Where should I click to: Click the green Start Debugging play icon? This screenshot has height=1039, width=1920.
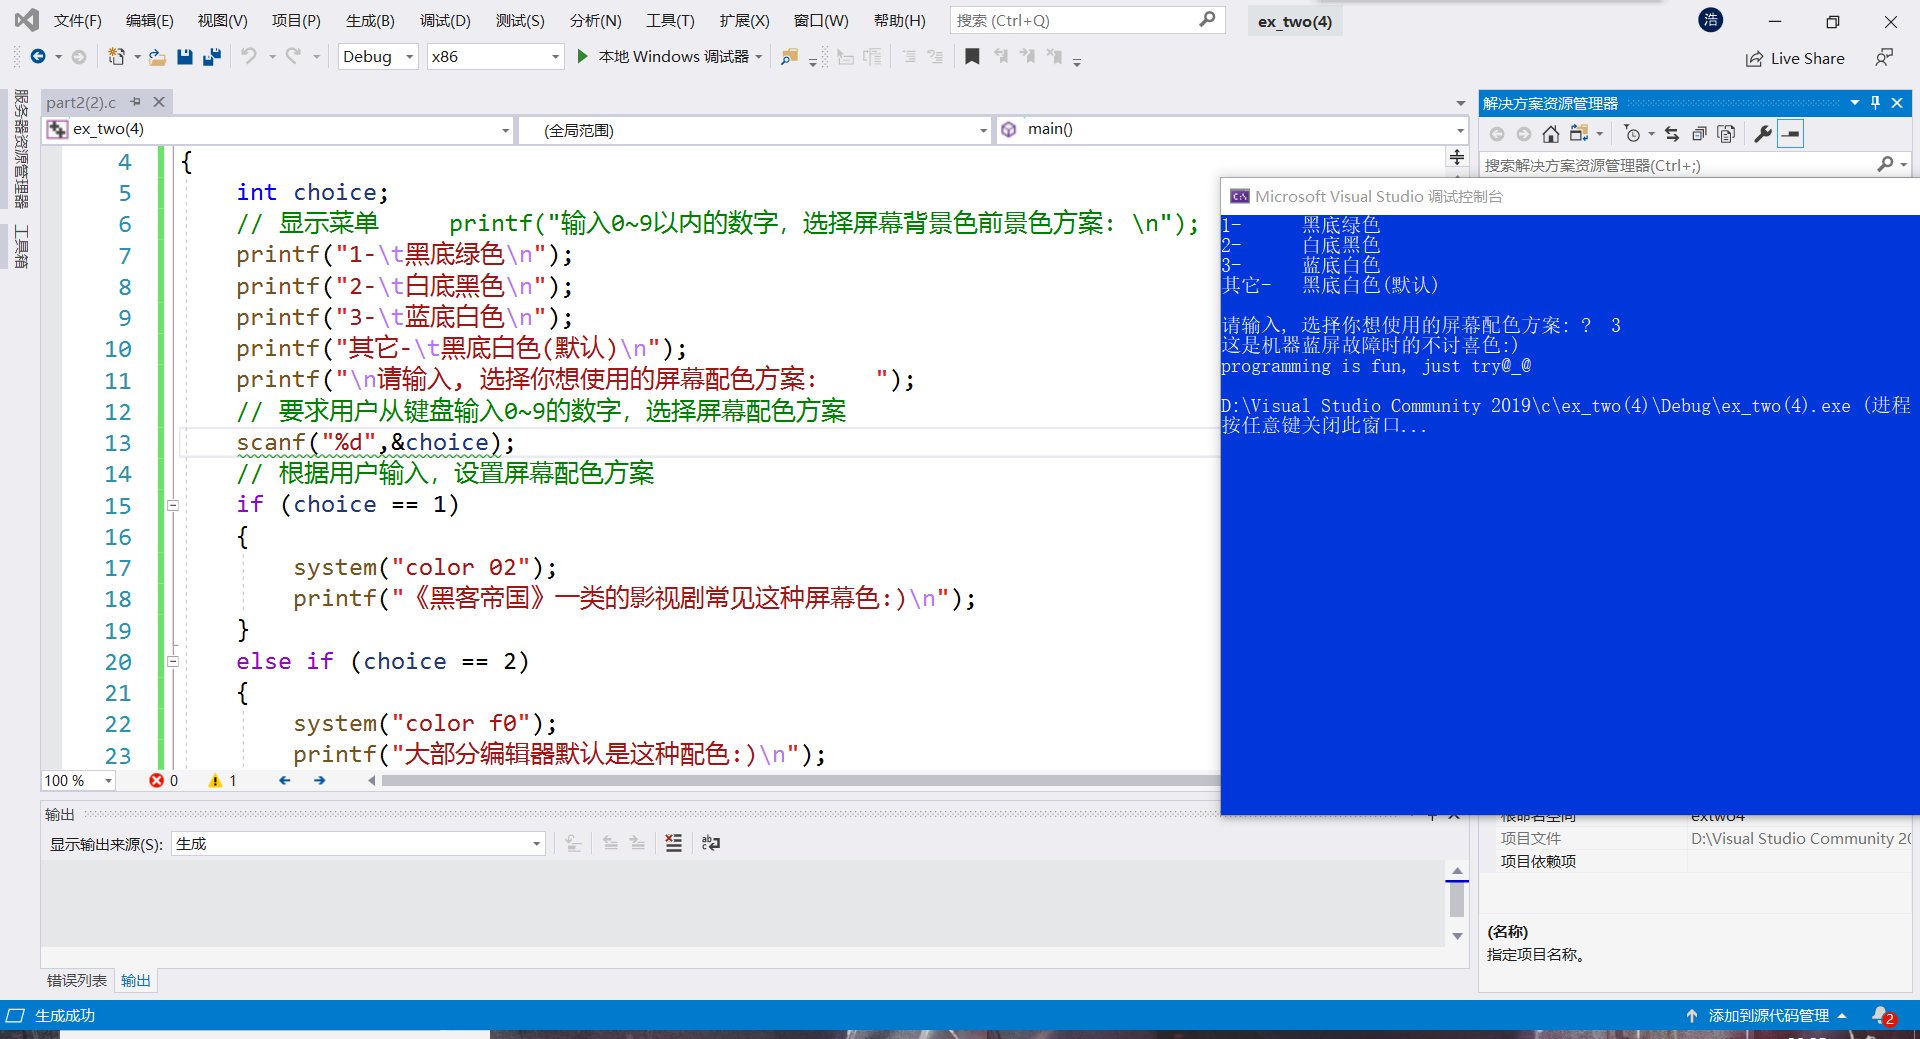pyautogui.click(x=583, y=57)
